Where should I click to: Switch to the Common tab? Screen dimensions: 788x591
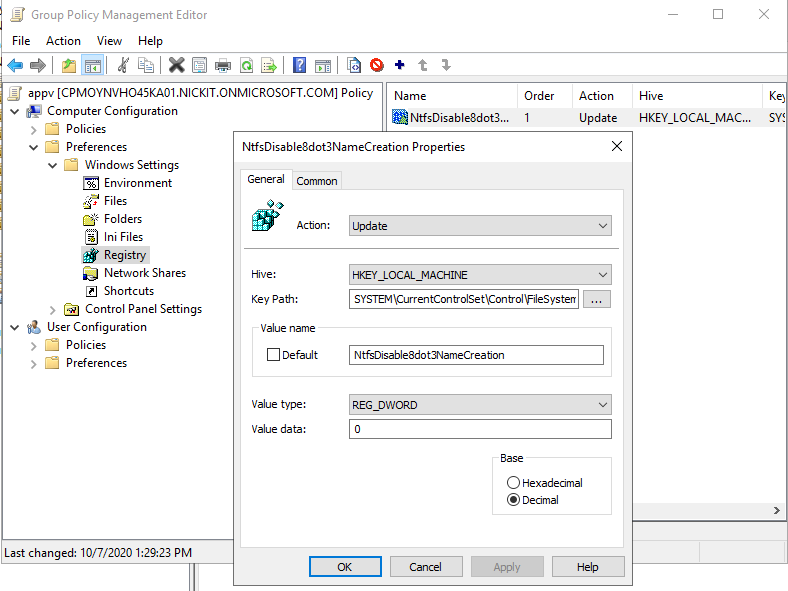coord(317,181)
